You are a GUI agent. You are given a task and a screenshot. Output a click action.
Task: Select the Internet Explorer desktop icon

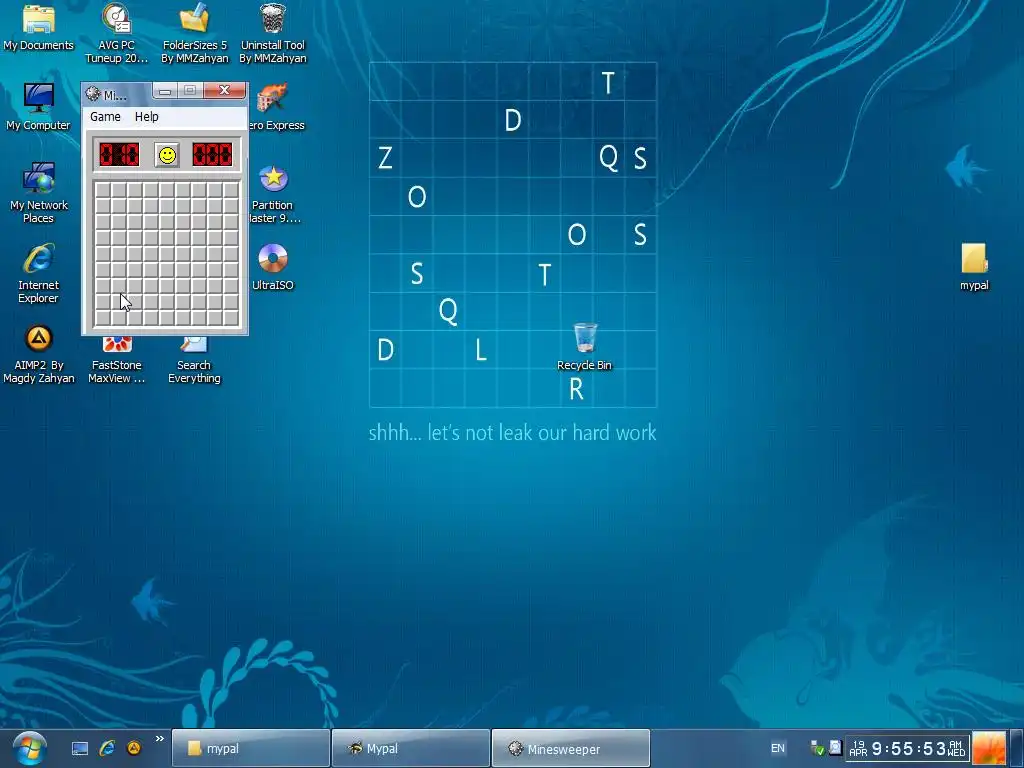pos(39,273)
